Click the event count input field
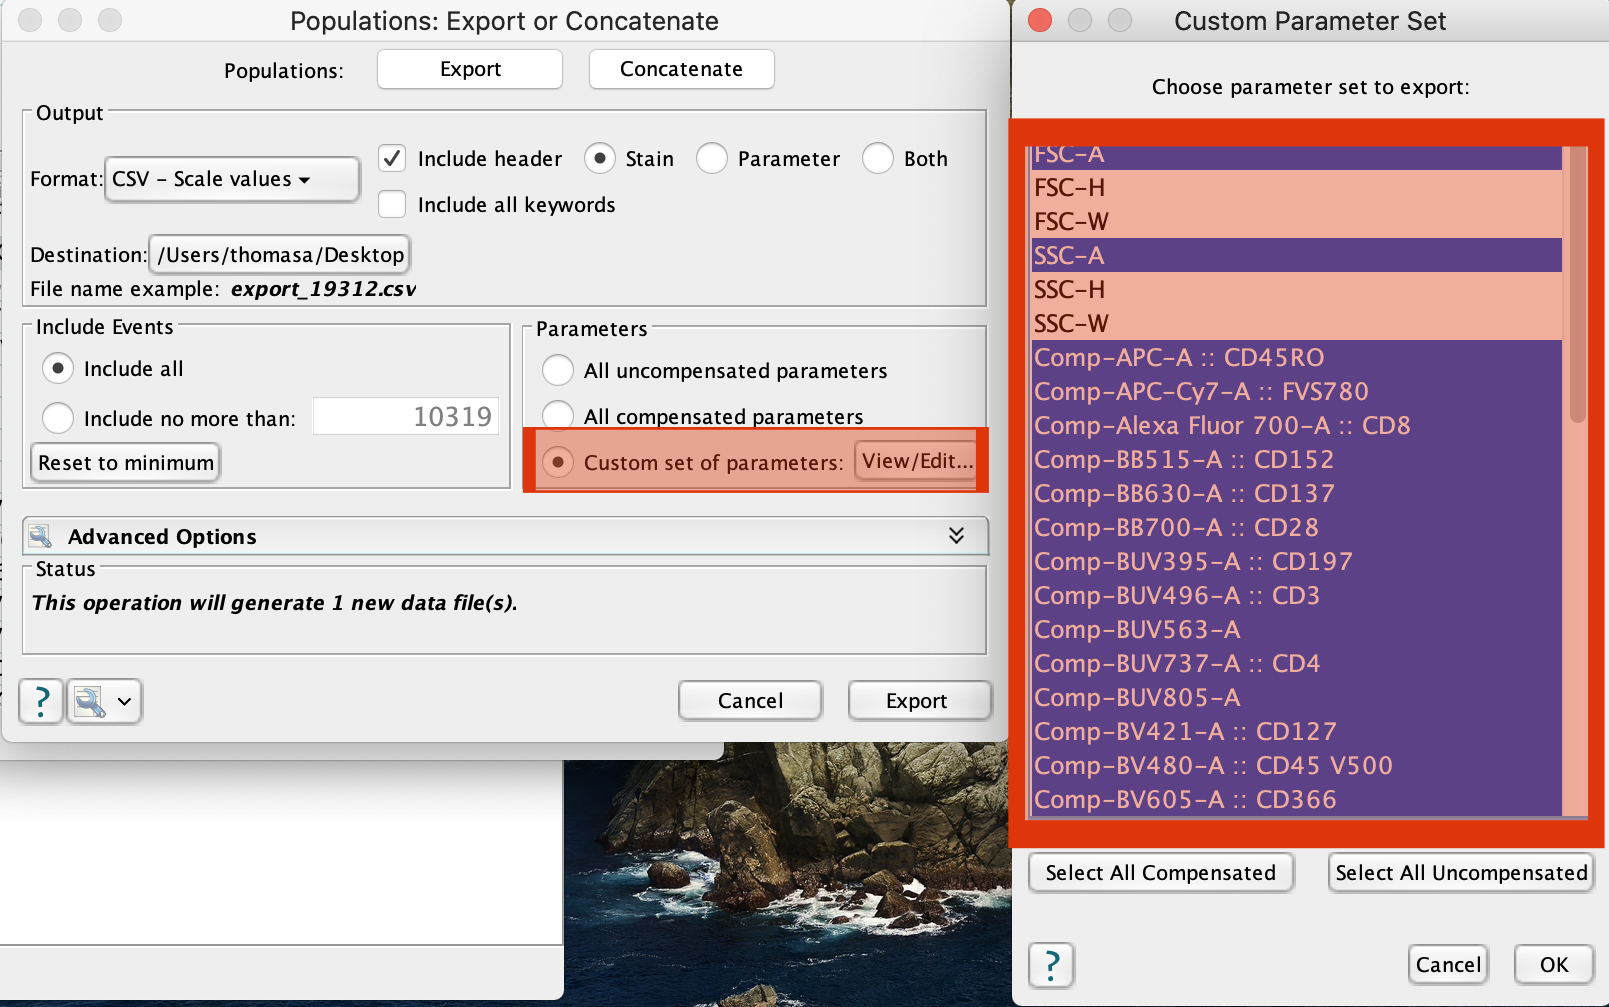Screen dimensions: 1609x1007 pos(406,417)
